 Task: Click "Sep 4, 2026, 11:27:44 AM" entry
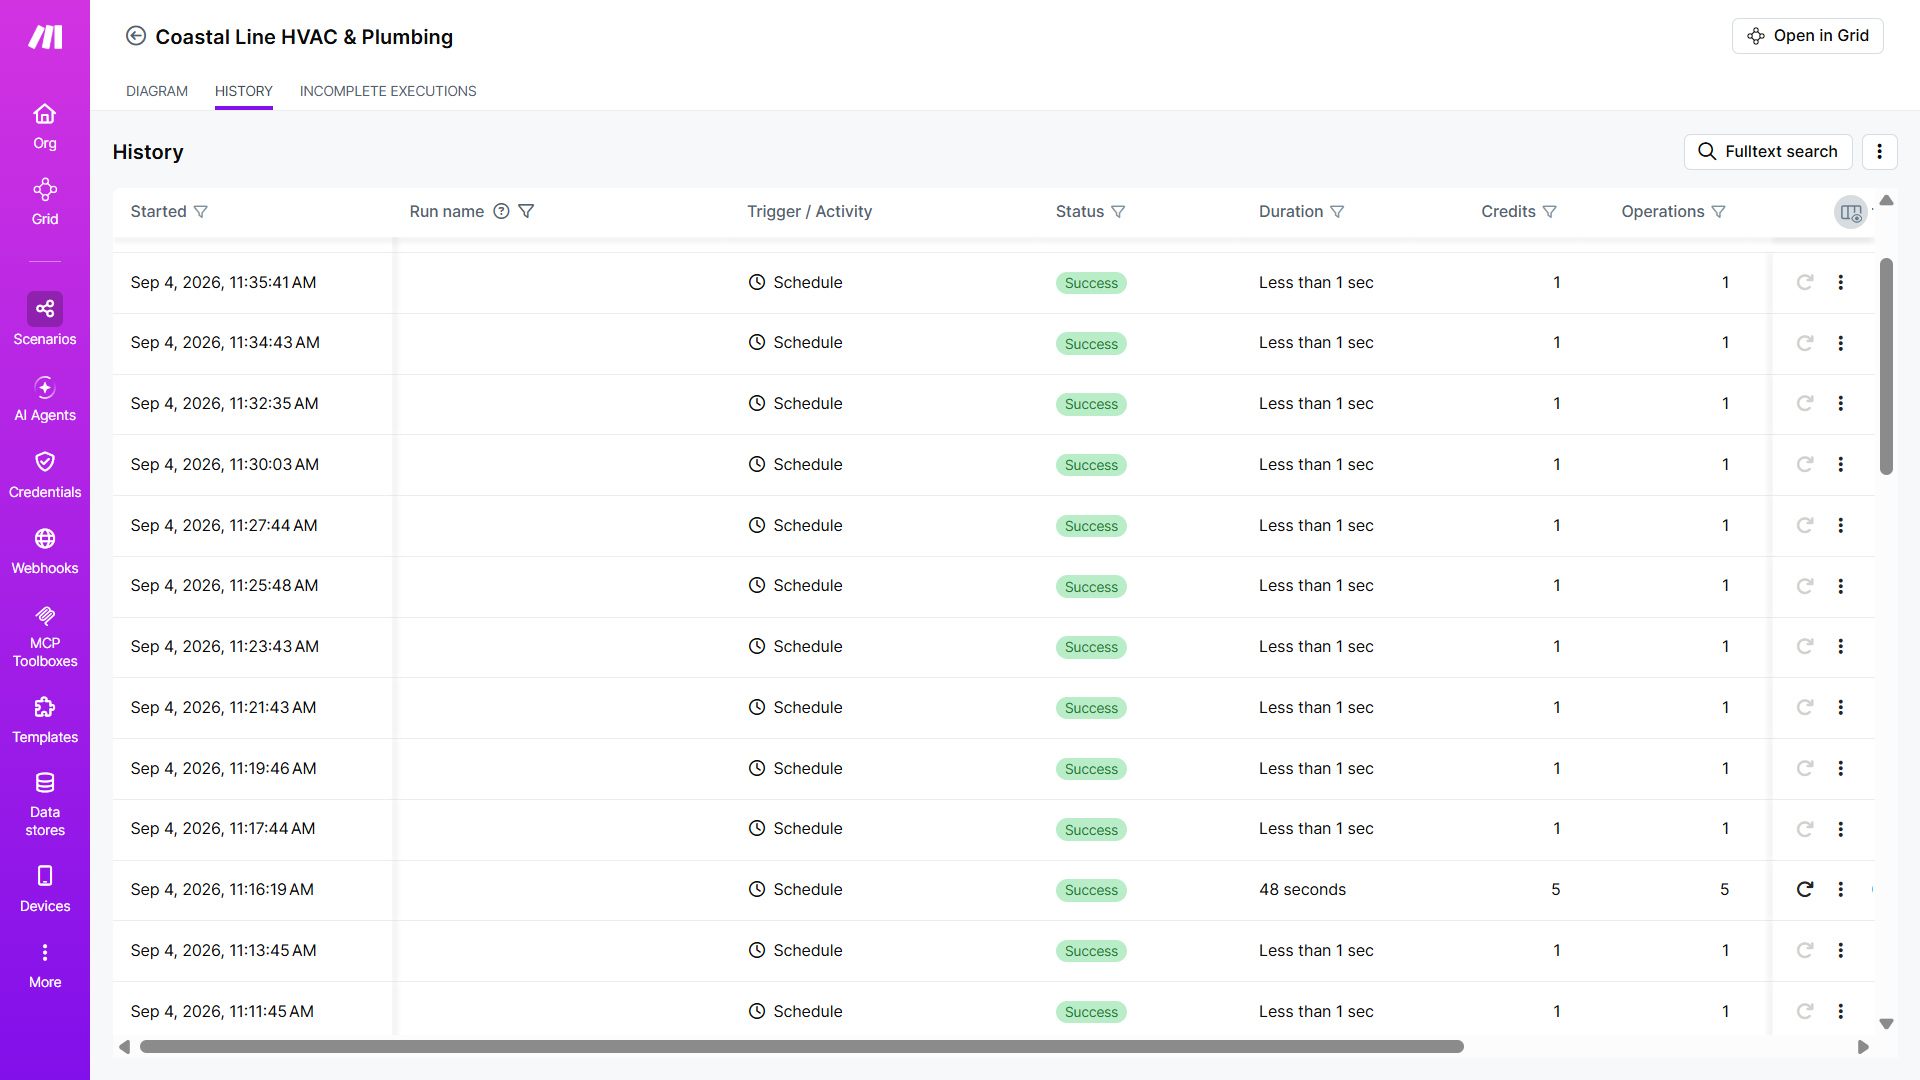[x=224, y=525]
